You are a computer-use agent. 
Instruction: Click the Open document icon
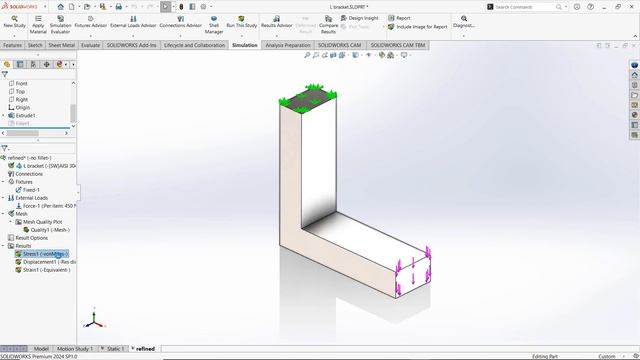pos(87,7)
